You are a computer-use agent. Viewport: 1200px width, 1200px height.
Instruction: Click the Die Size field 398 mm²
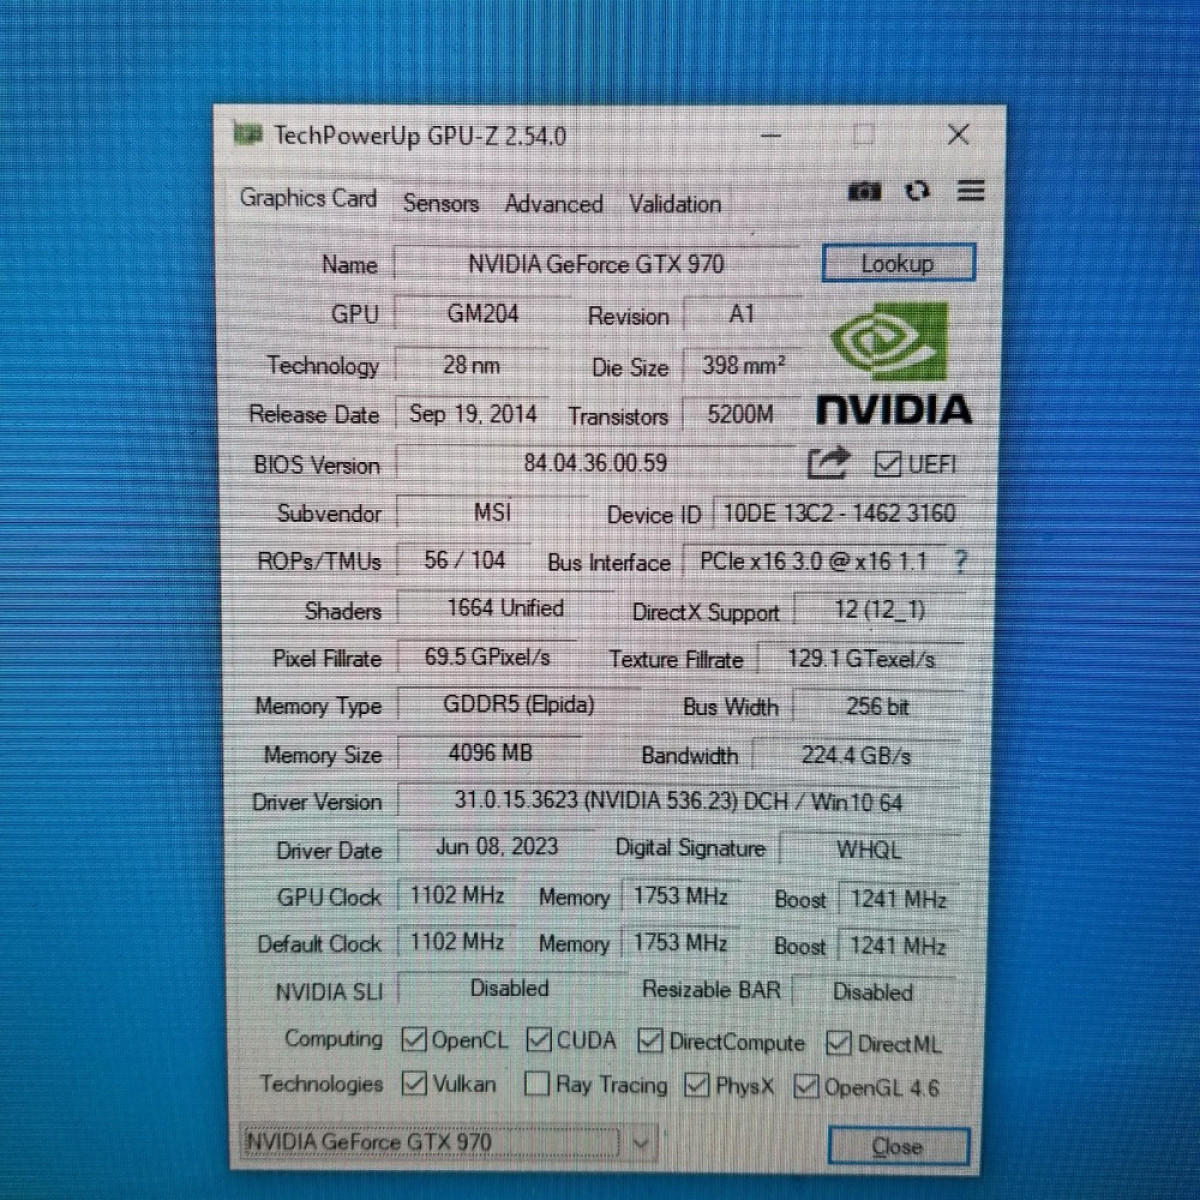tap(742, 366)
